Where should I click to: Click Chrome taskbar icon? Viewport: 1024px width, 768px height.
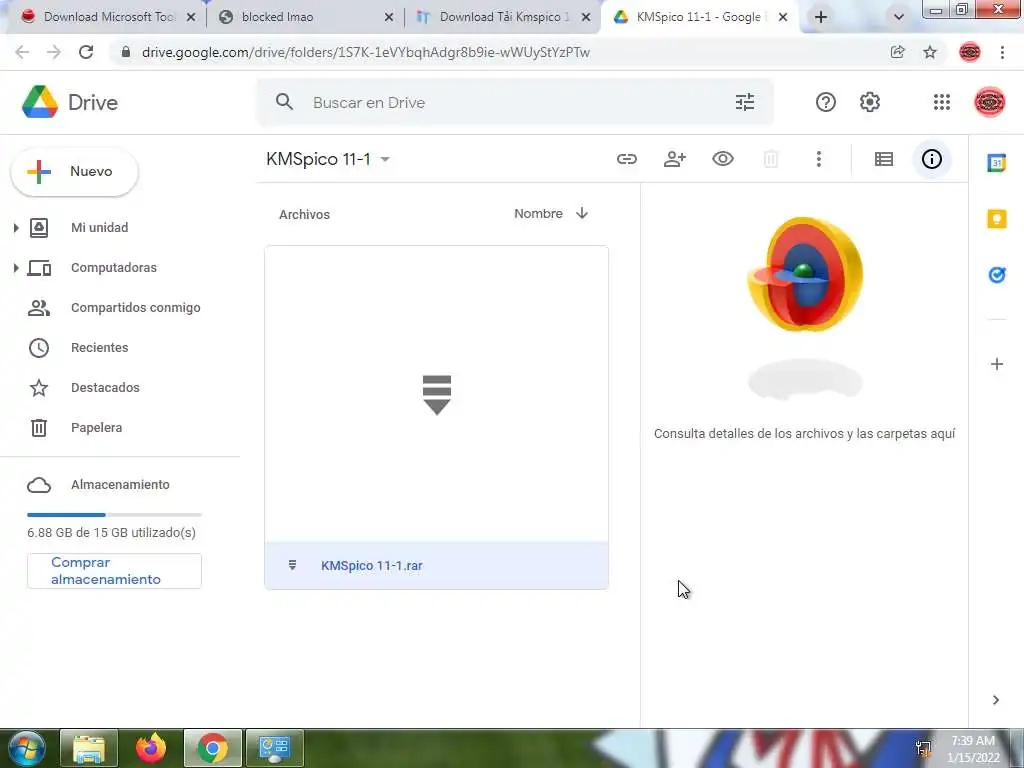pyautogui.click(x=212, y=748)
